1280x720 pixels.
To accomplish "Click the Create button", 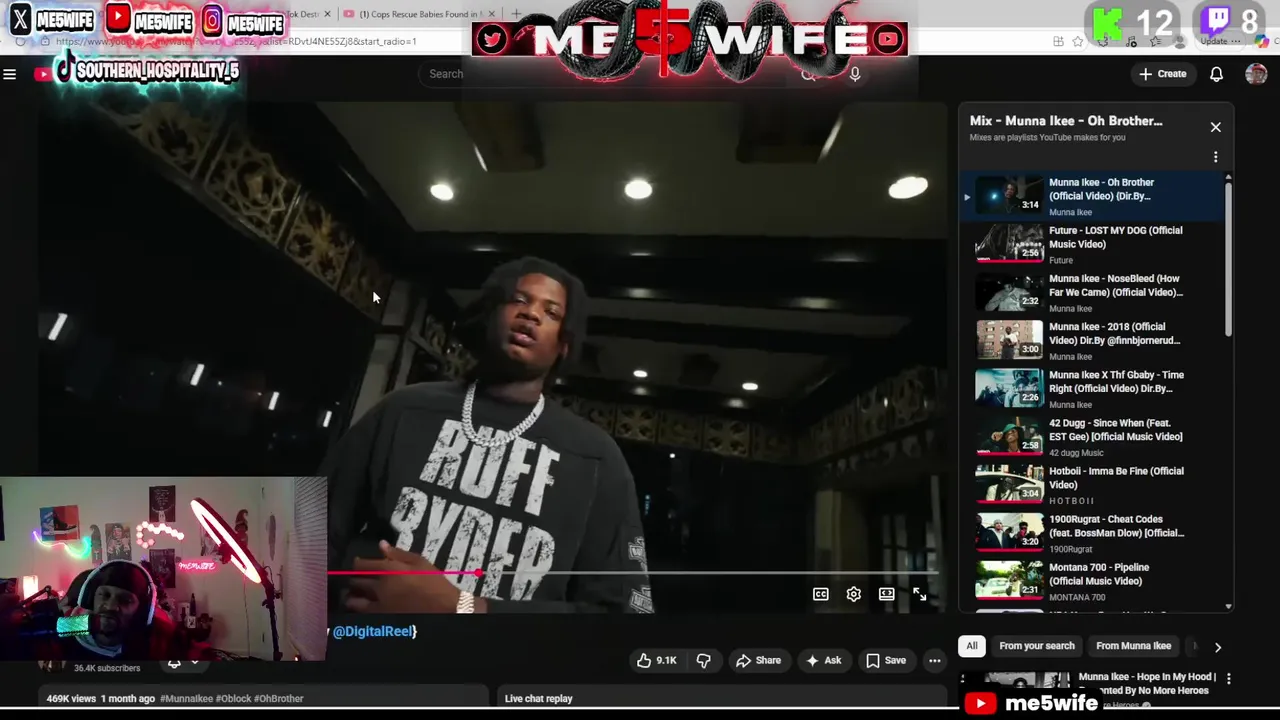I will point(1163,74).
